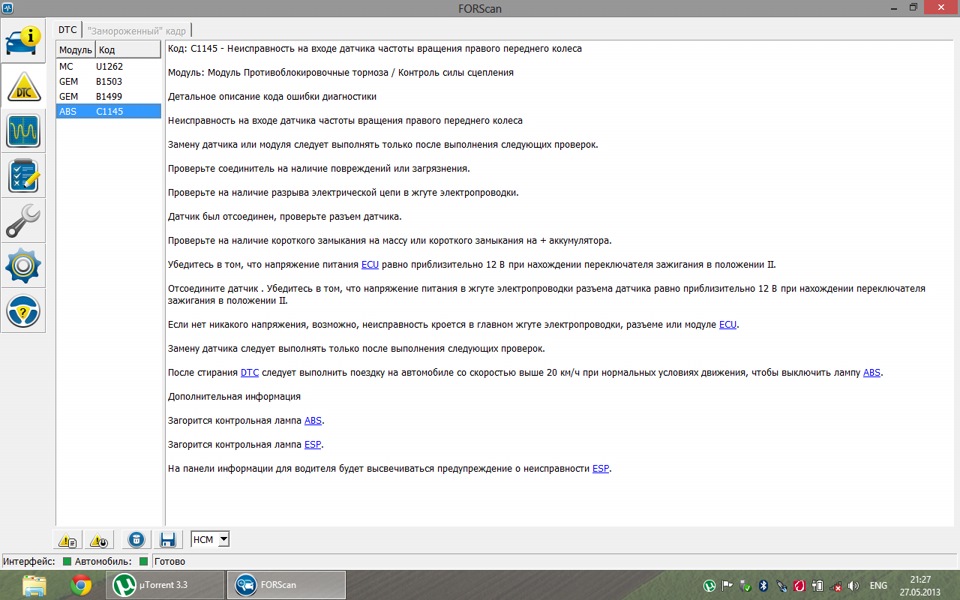This screenshot has width=960, height=600.
Task: Follow ESP link after 'предупреждение о неисправности'
Action: (601, 468)
